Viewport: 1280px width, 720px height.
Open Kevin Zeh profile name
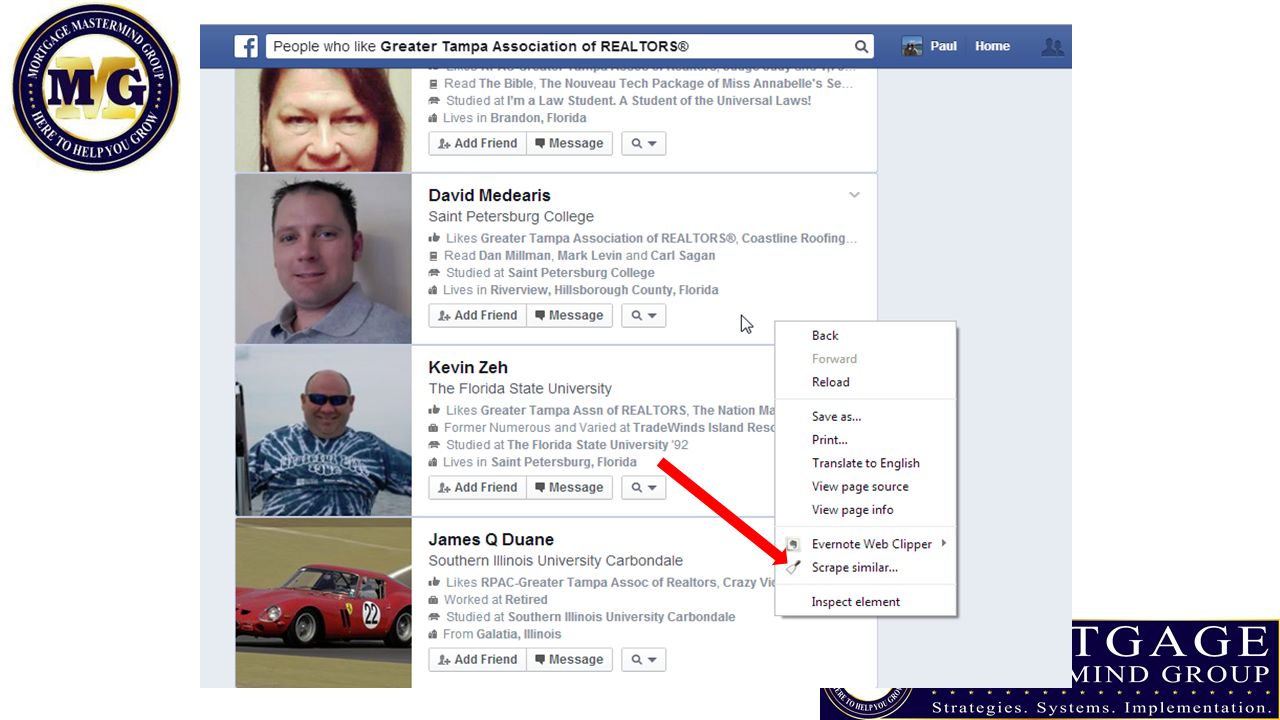coord(468,367)
